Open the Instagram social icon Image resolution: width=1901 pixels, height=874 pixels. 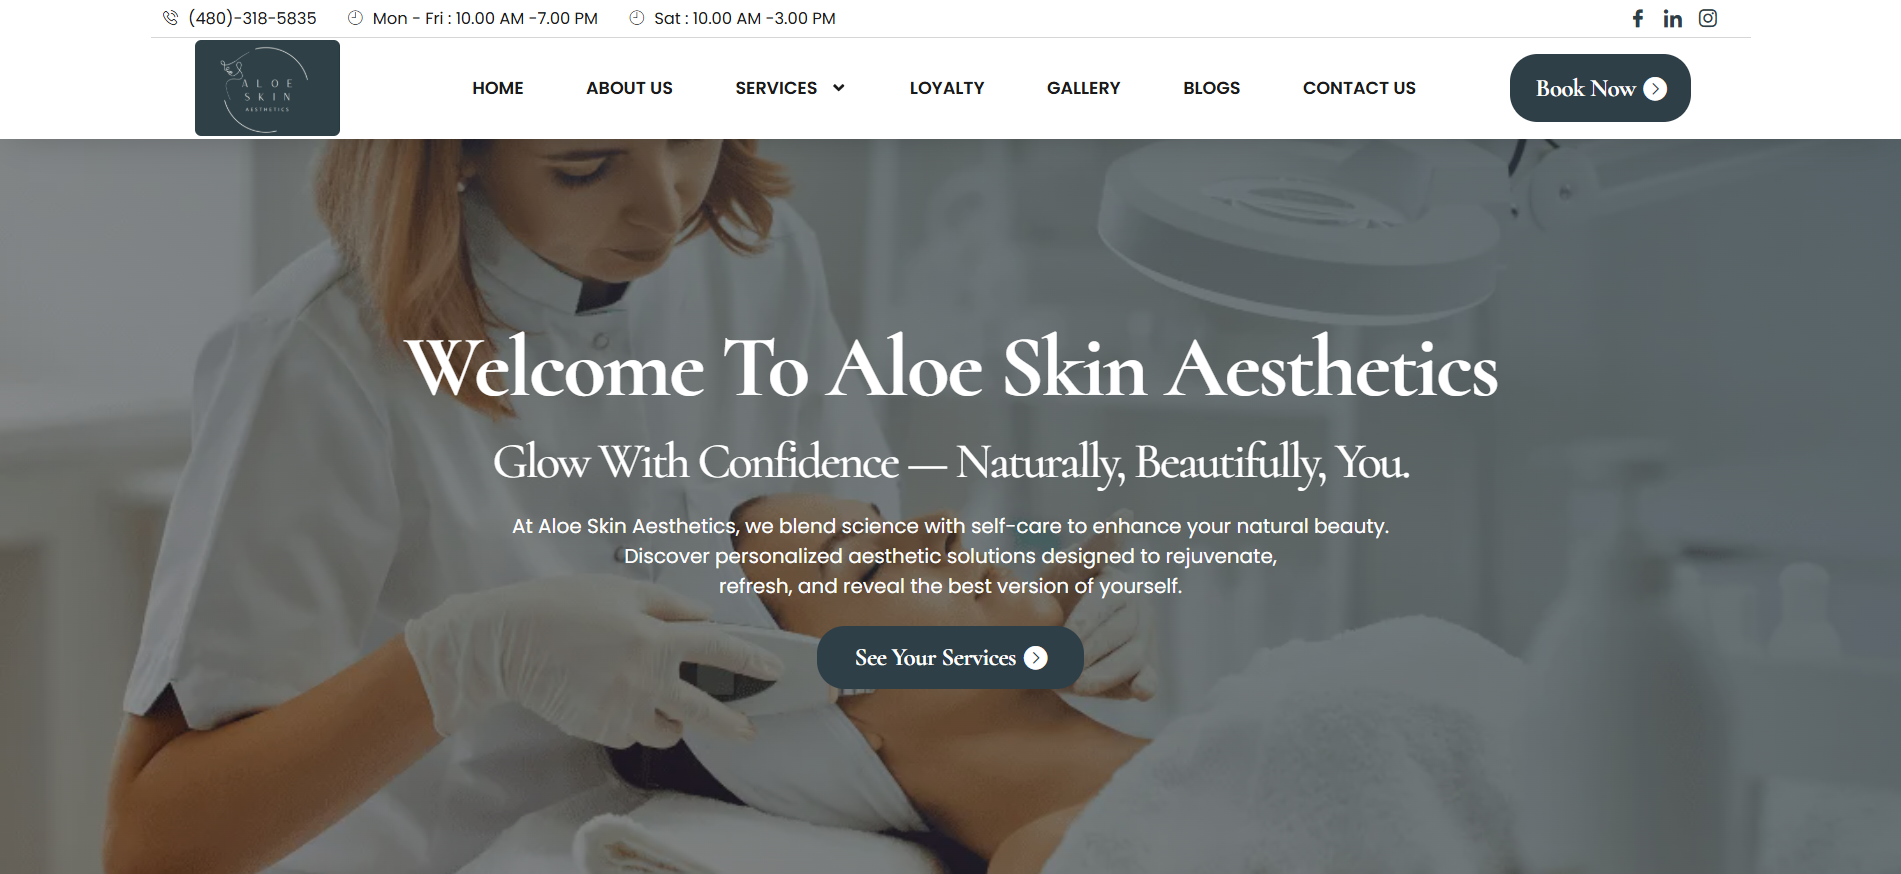point(1708,18)
